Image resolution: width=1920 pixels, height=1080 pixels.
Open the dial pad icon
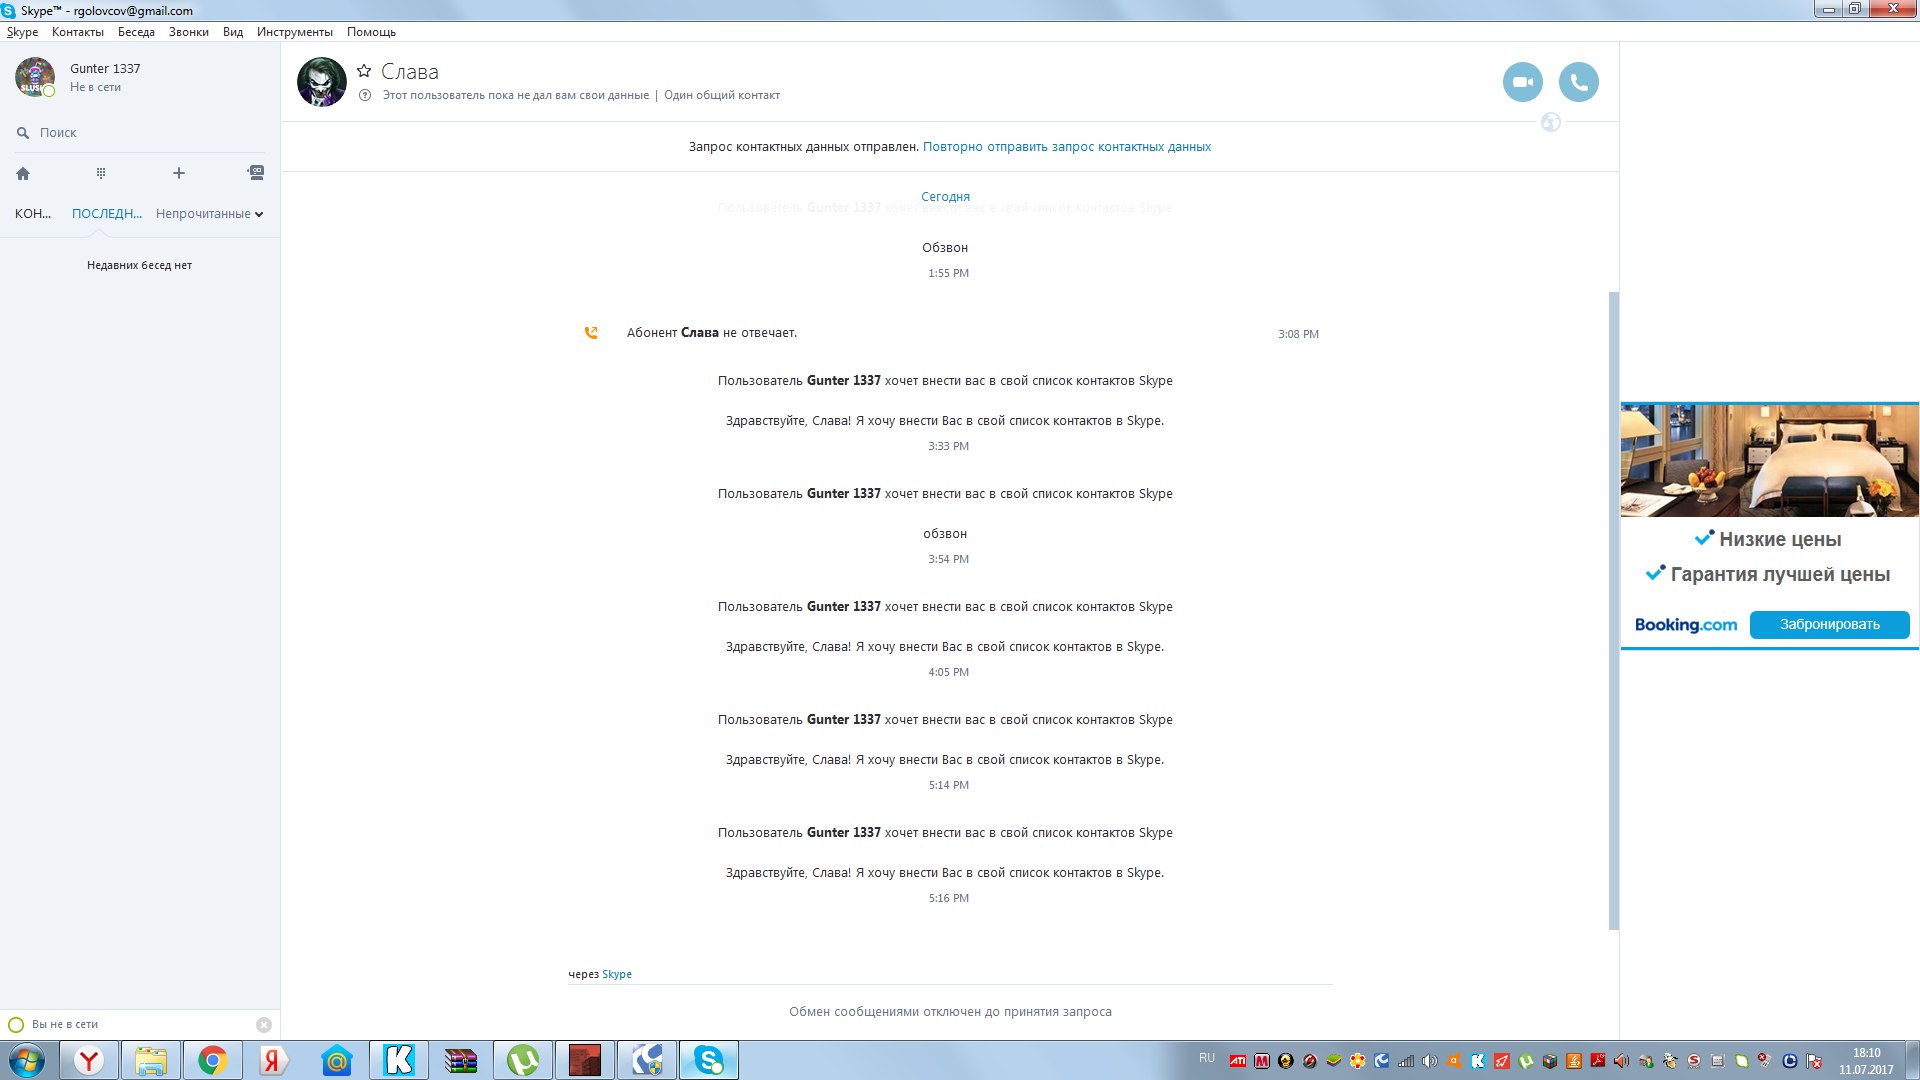point(101,173)
